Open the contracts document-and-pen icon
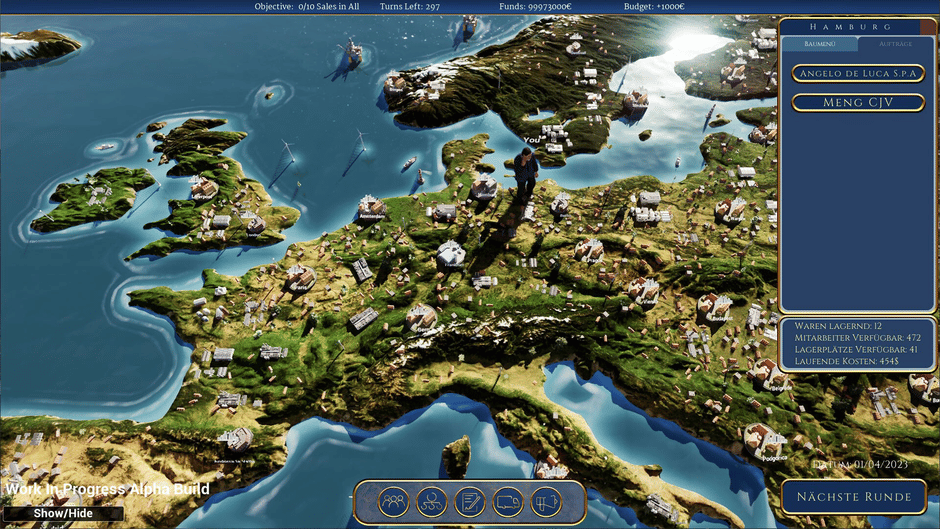940x529 pixels. point(469,501)
